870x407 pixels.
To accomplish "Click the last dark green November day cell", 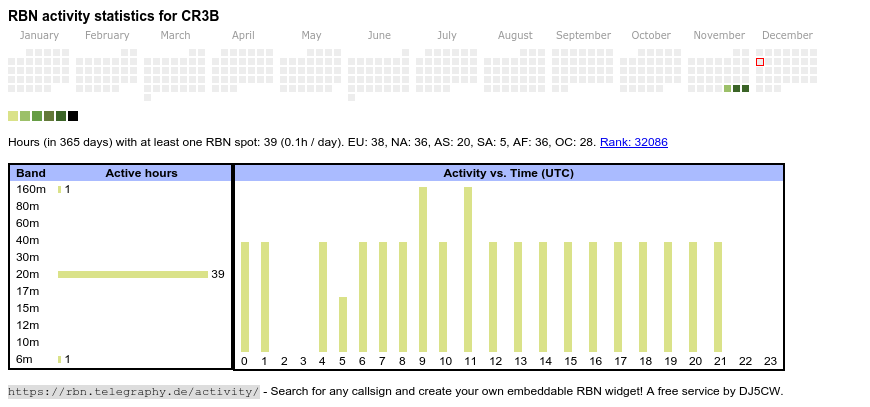I will (x=746, y=89).
